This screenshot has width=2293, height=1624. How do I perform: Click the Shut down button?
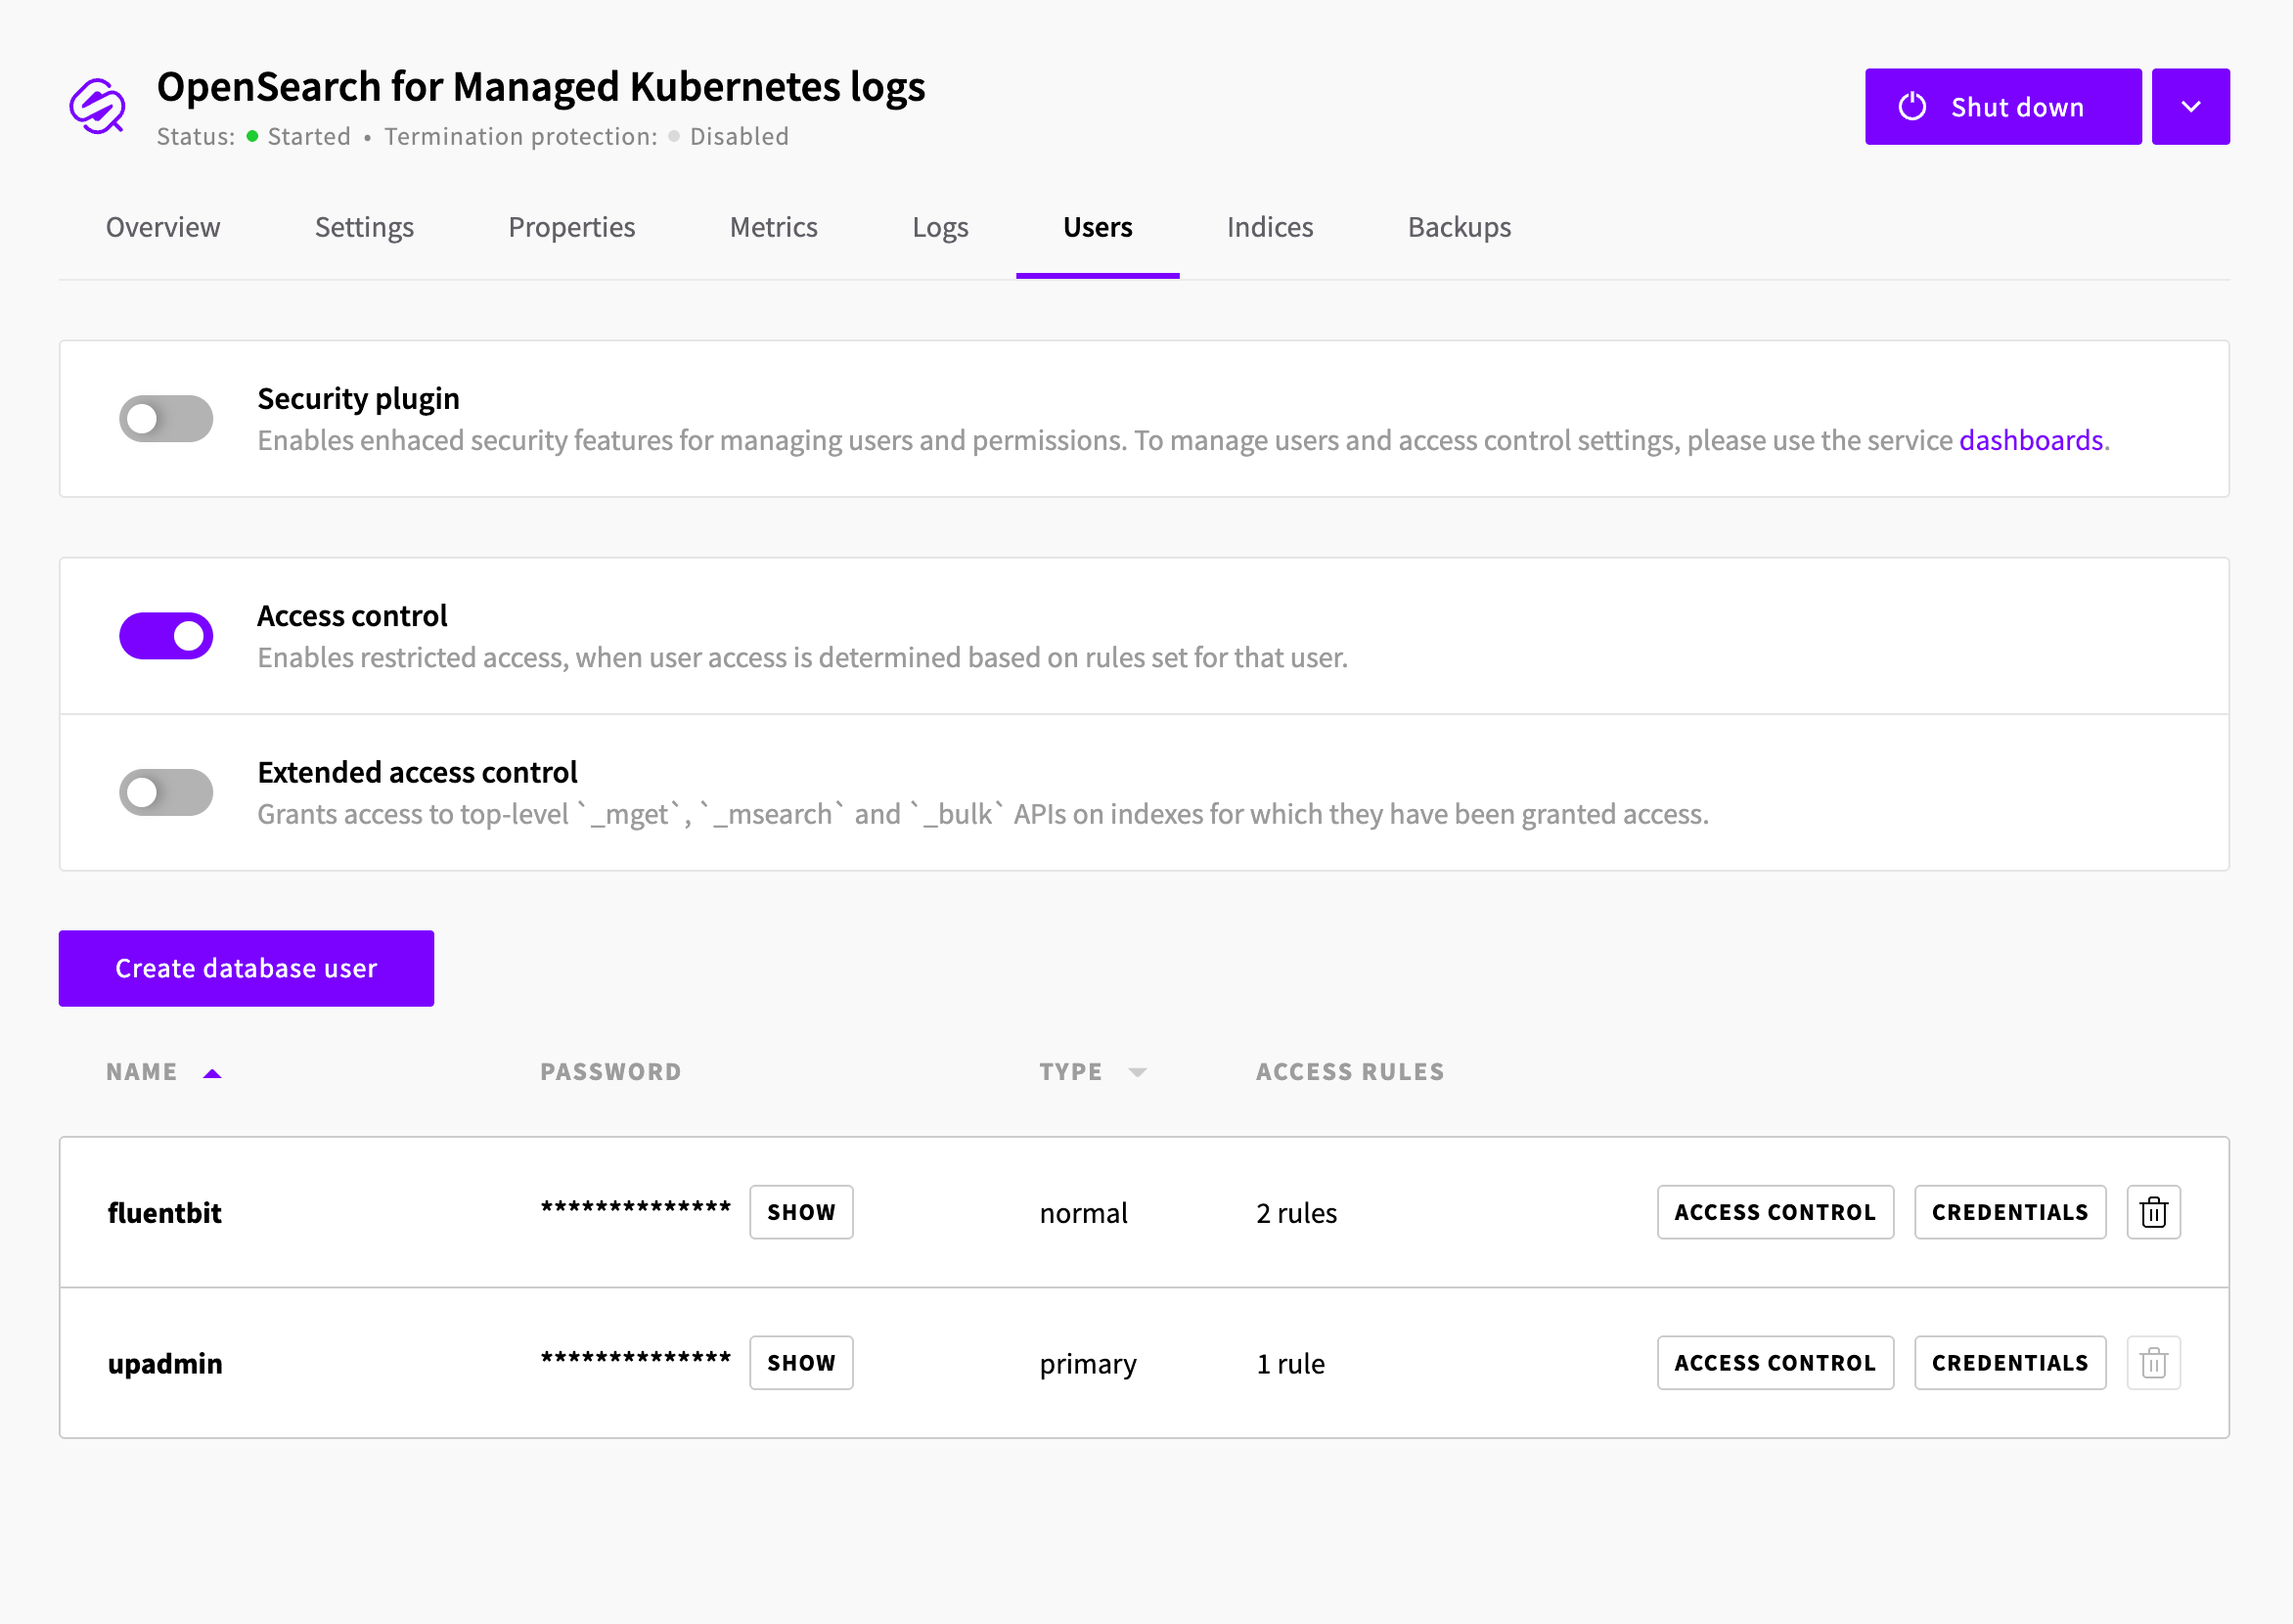click(2003, 107)
